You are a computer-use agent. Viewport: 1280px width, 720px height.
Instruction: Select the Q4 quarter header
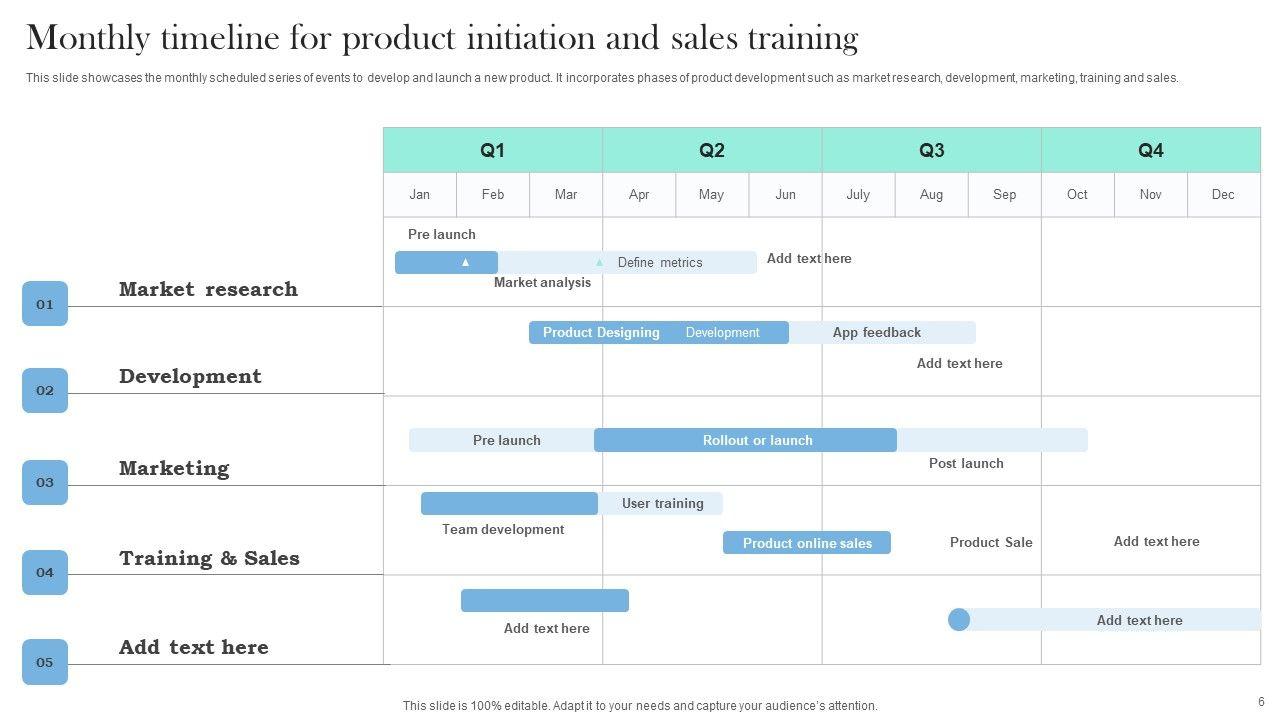point(1150,150)
